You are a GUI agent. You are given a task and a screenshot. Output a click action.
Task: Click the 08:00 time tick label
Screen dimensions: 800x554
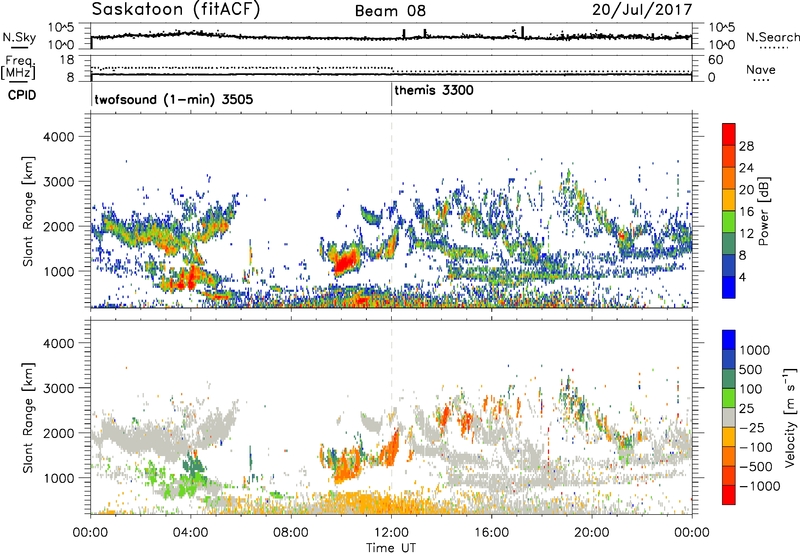click(x=291, y=533)
